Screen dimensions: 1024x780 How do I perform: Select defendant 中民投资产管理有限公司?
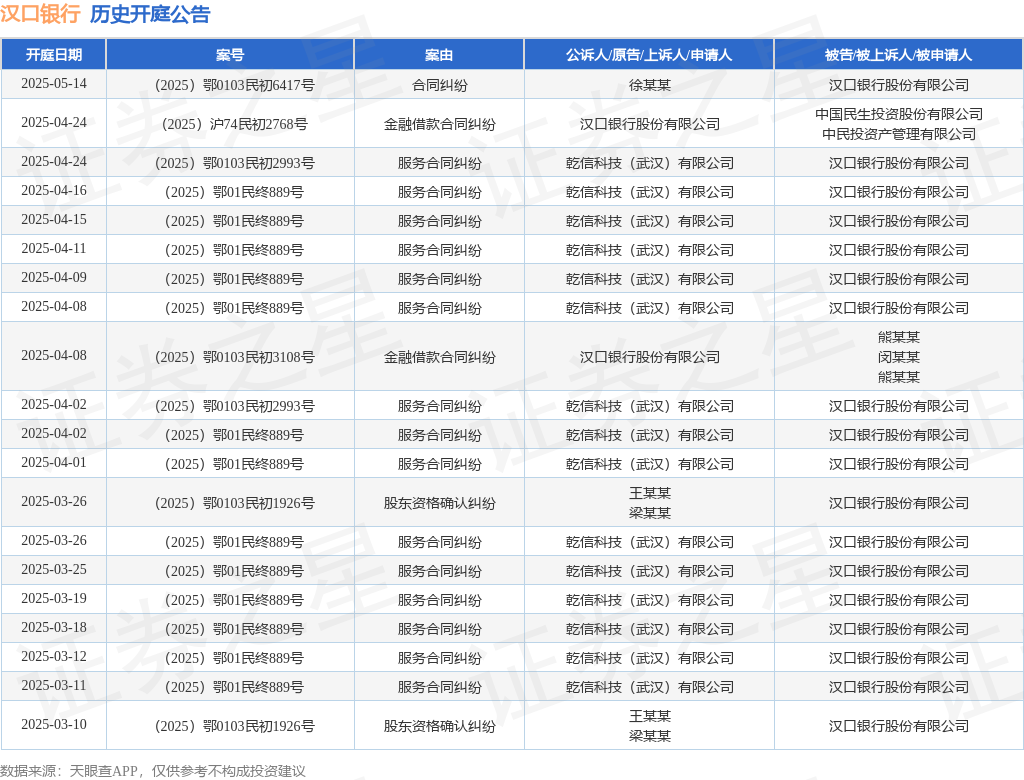(x=899, y=134)
